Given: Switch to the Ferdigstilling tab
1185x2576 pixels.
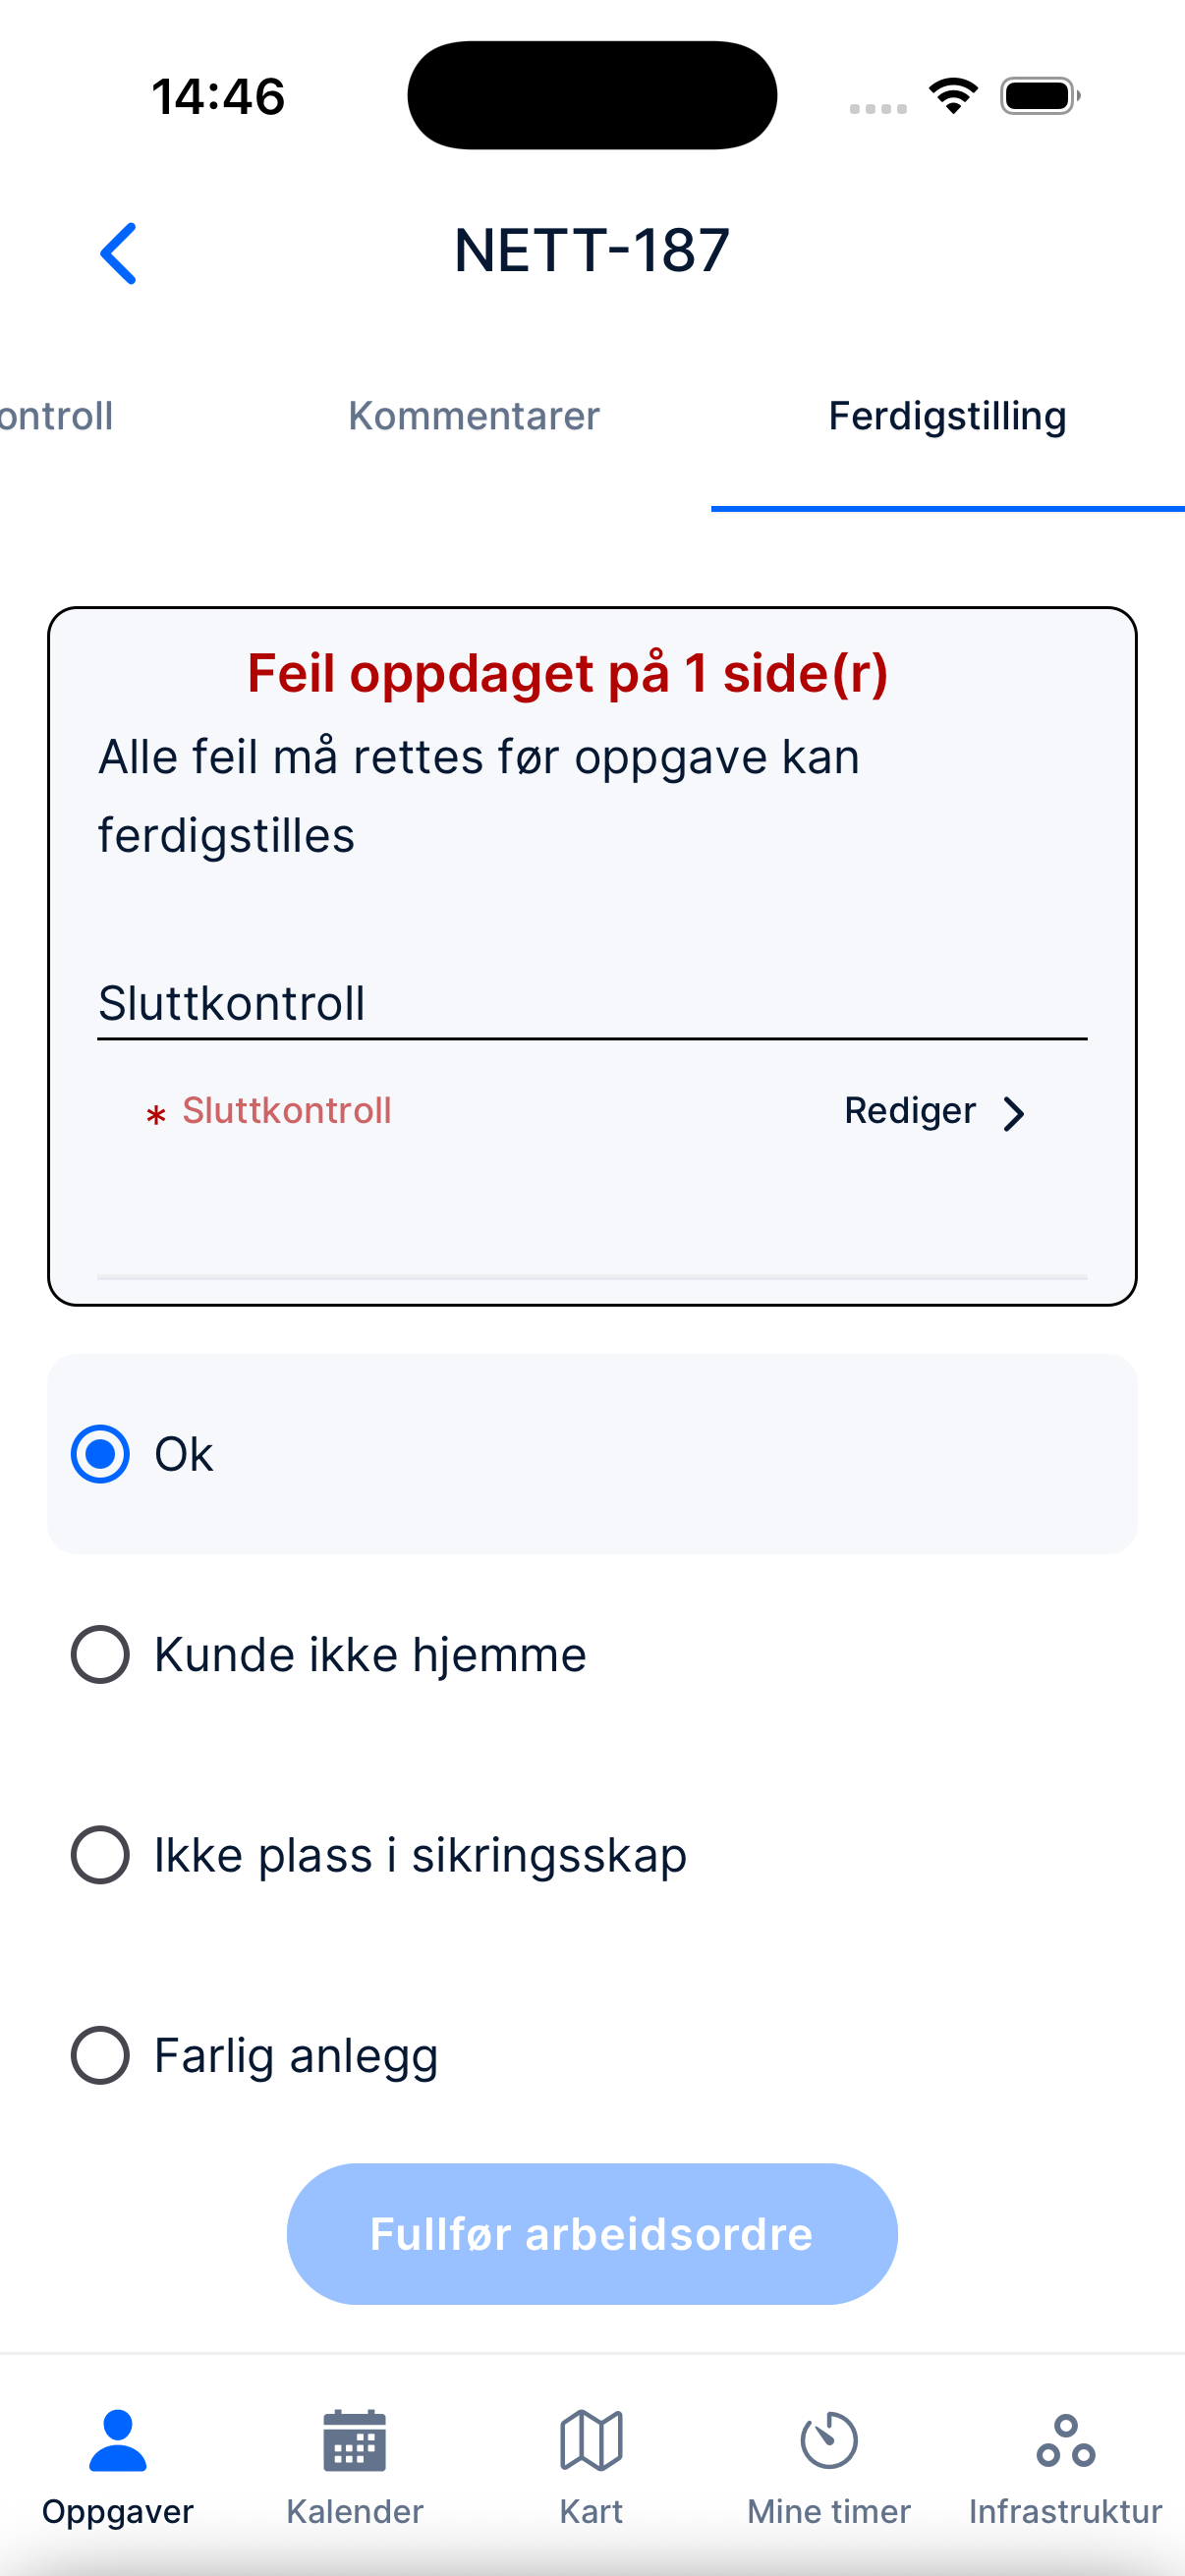Looking at the screenshot, I should tap(947, 416).
